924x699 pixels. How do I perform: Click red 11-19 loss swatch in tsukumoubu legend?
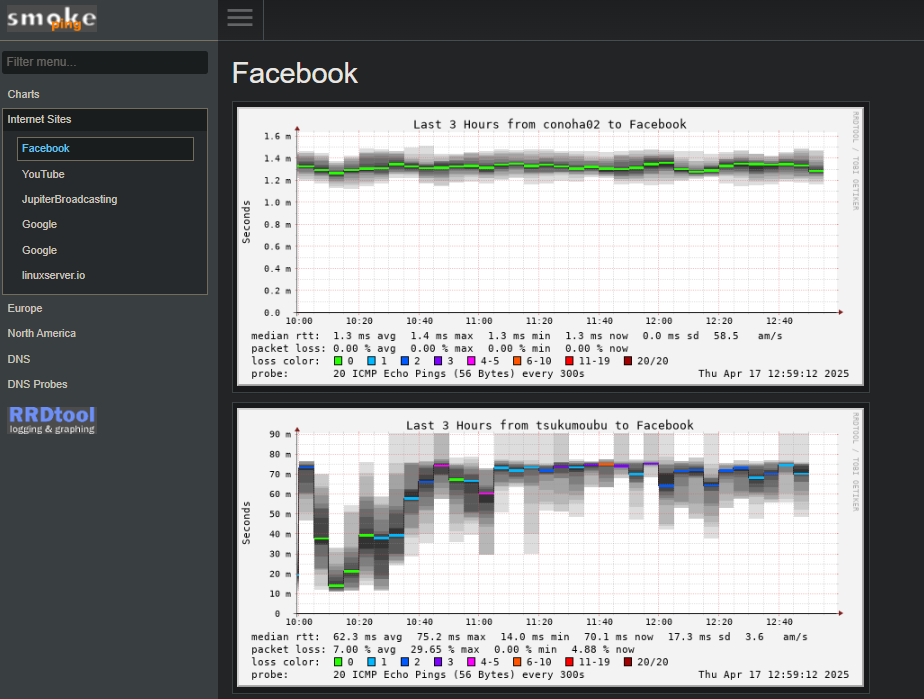point(570,662)
